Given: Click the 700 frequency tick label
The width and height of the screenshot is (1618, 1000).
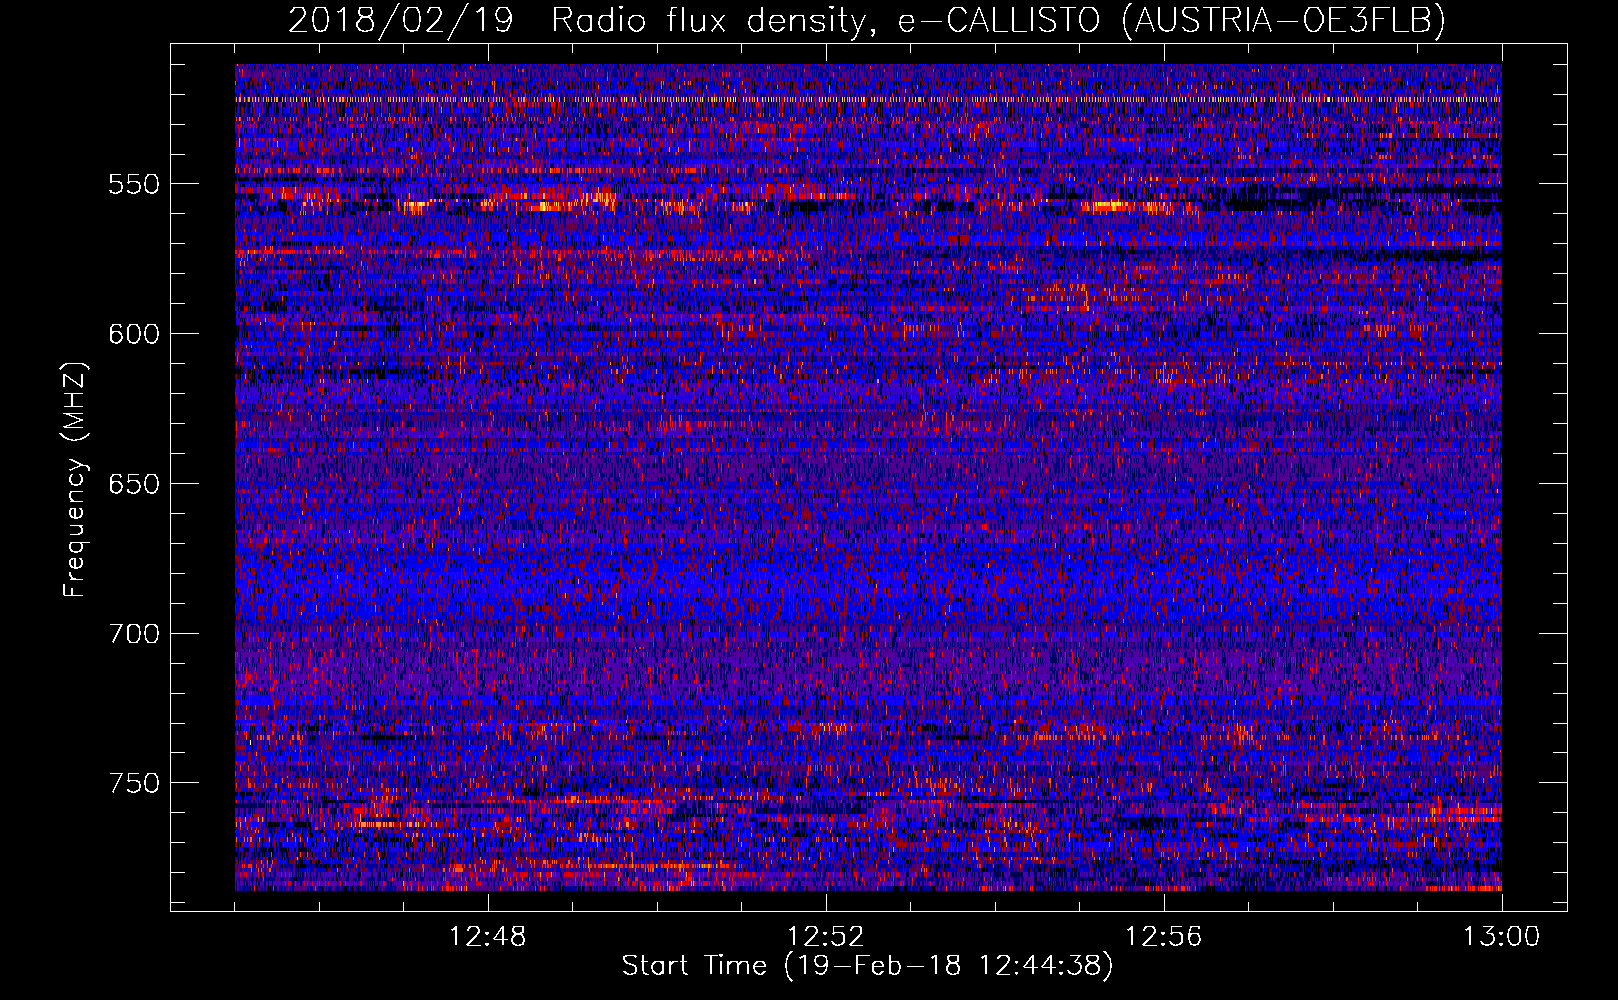Looking at the screenshot, I should pyautogui.click(x=134, y=634).
